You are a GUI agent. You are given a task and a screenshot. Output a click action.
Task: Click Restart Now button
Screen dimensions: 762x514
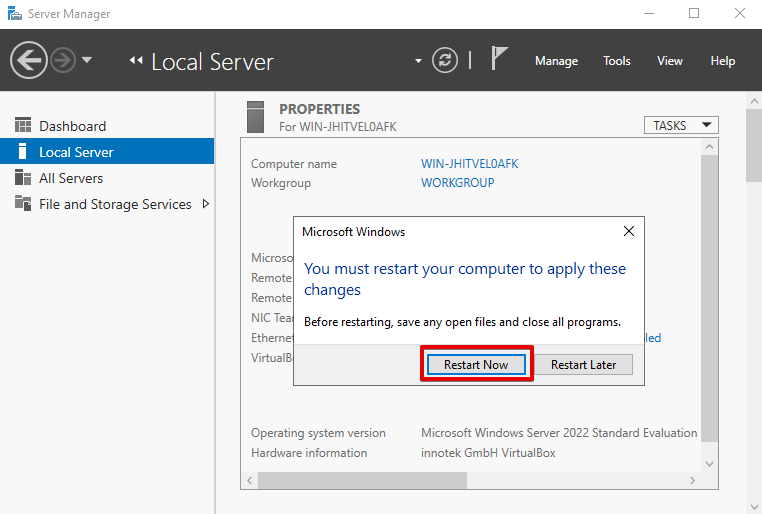476,364
